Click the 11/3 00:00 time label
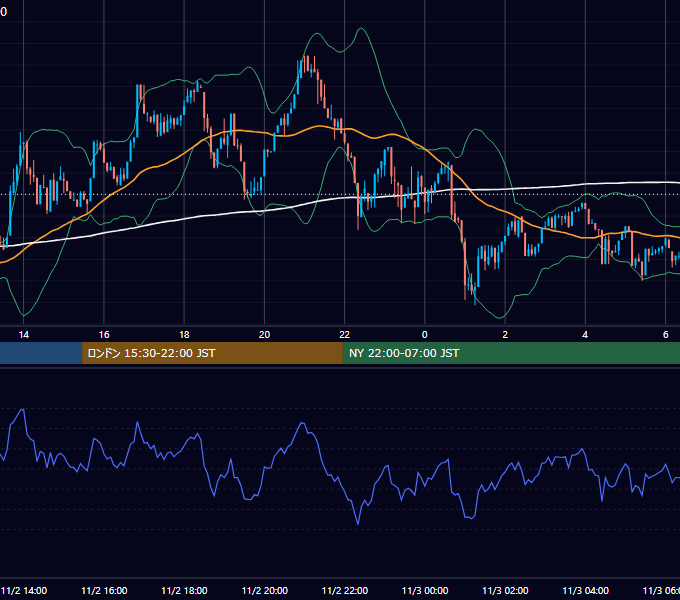This screenshot has height=600, width=680. [425, 590]
